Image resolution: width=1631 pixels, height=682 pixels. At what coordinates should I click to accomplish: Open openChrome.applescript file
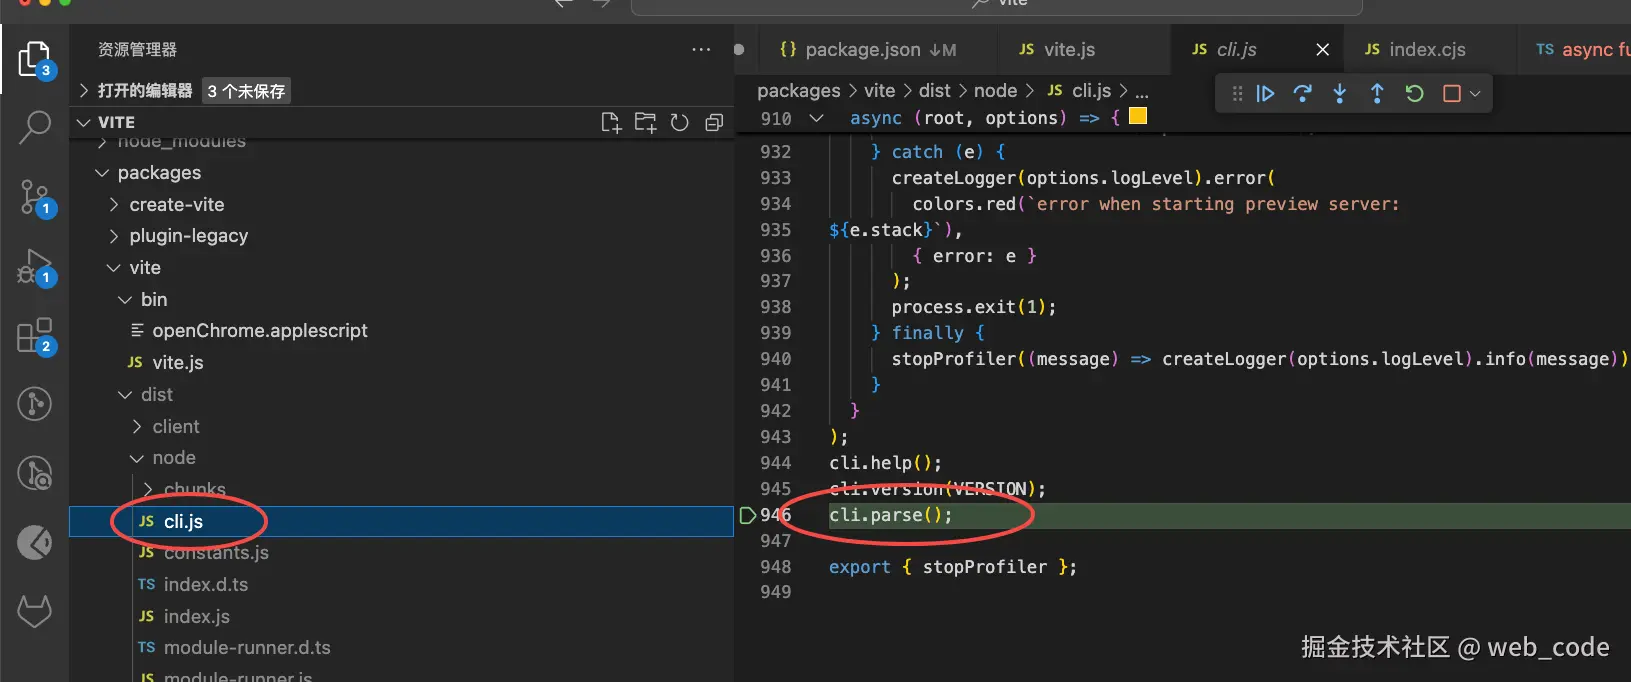(x=260, y=331)
